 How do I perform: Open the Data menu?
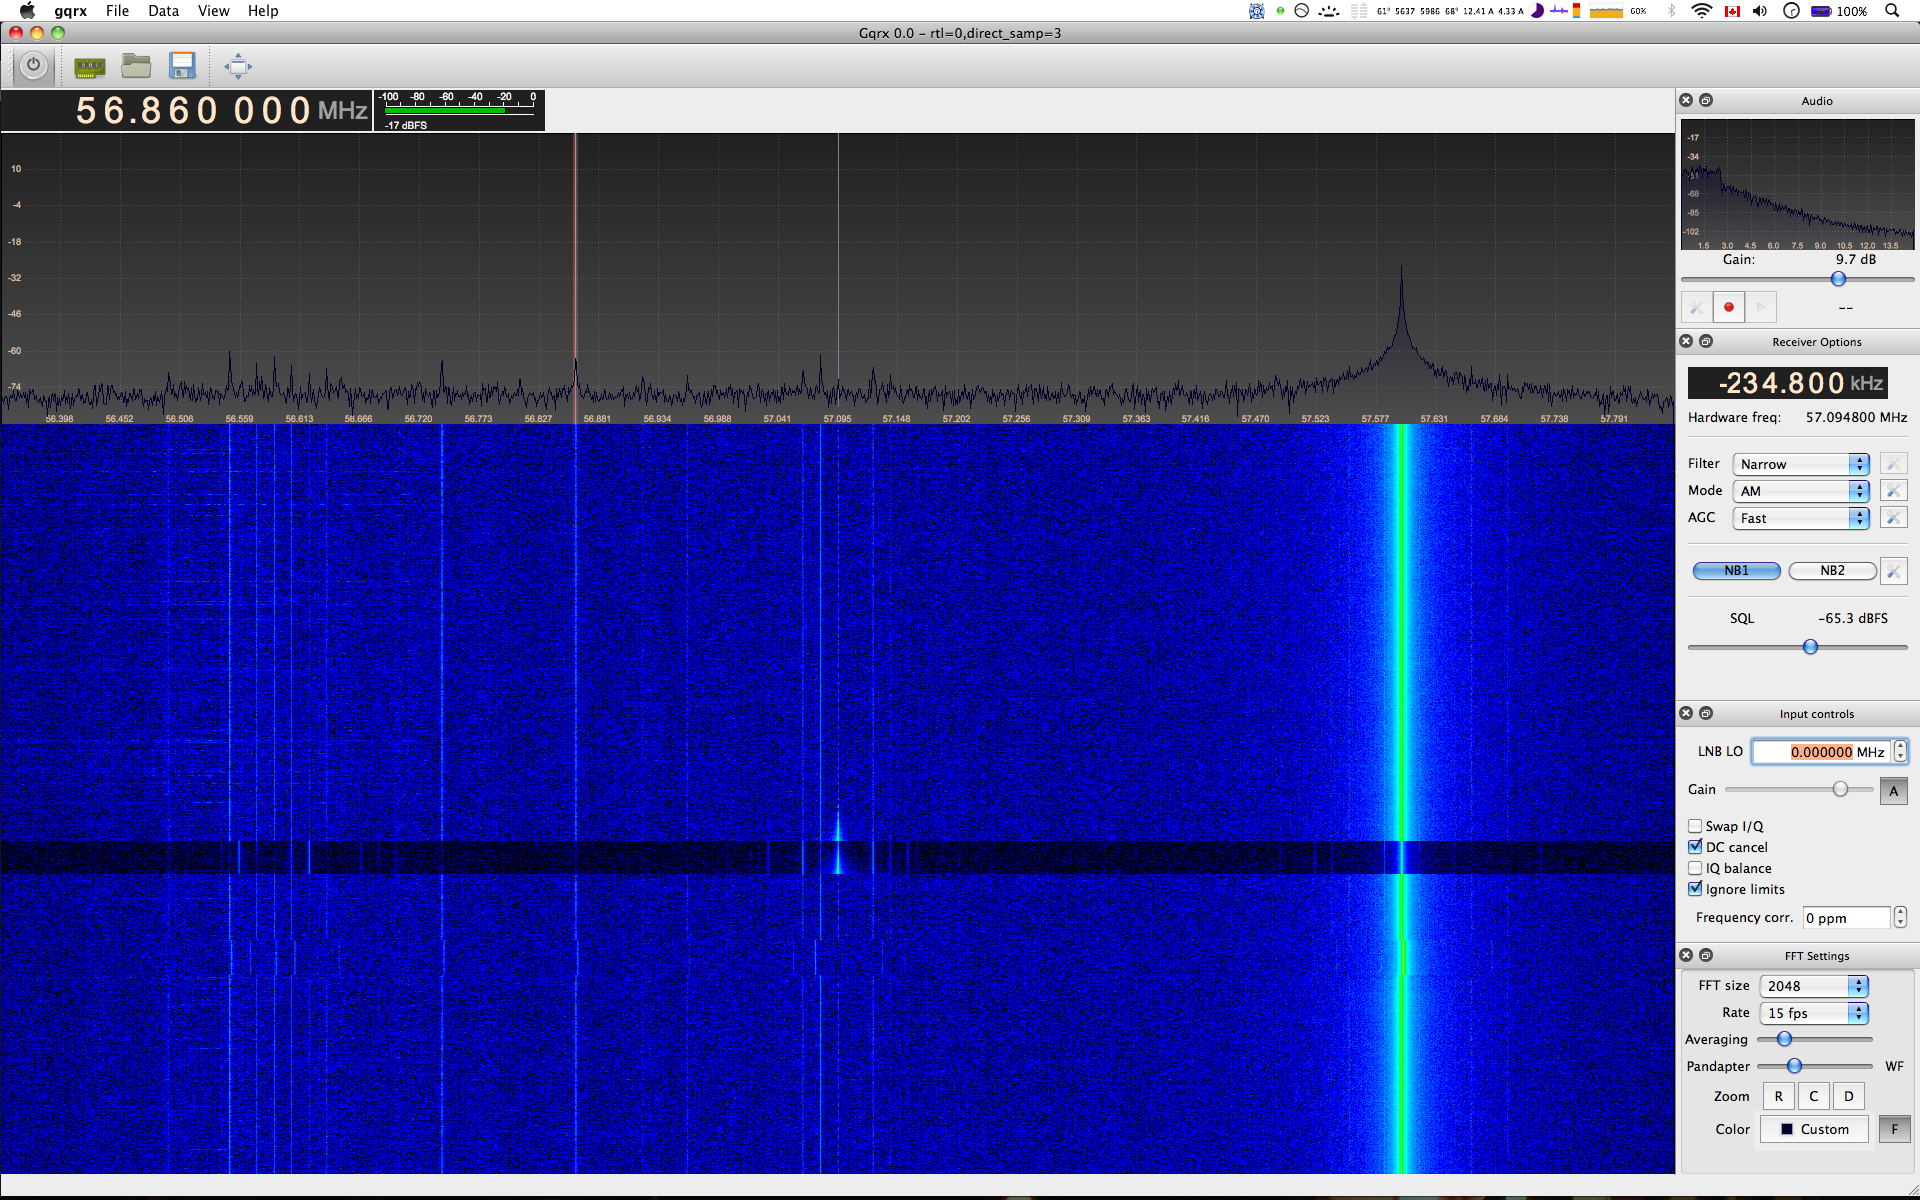pyautogui.click(x=163, y=11)
